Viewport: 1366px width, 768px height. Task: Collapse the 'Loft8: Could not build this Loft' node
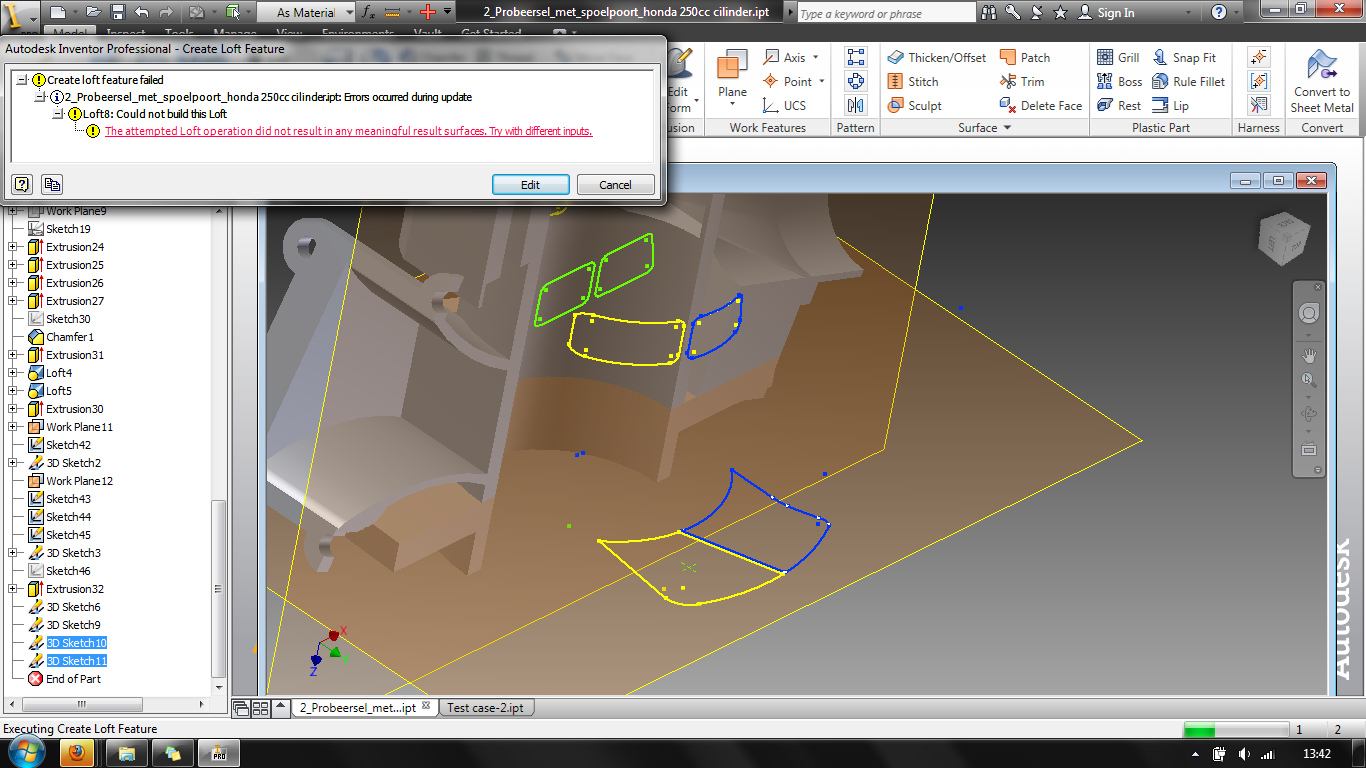(x=59, y=114)
